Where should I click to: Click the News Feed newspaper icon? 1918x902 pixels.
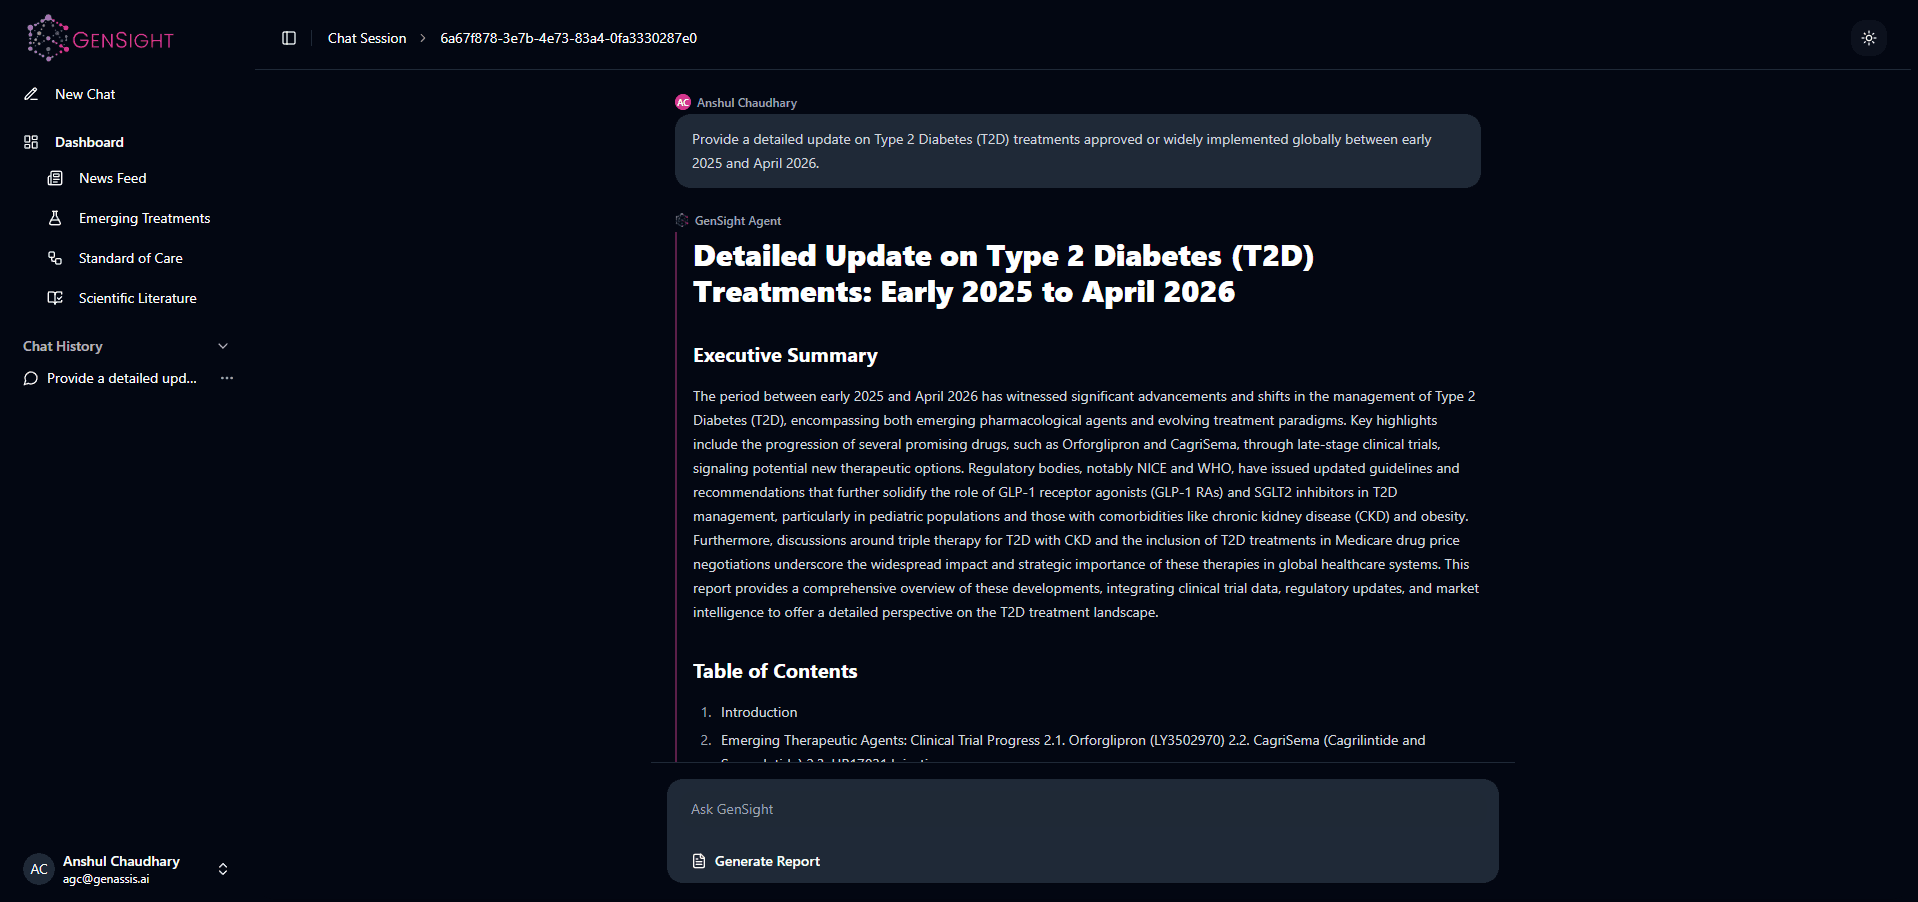click(55, 178)
